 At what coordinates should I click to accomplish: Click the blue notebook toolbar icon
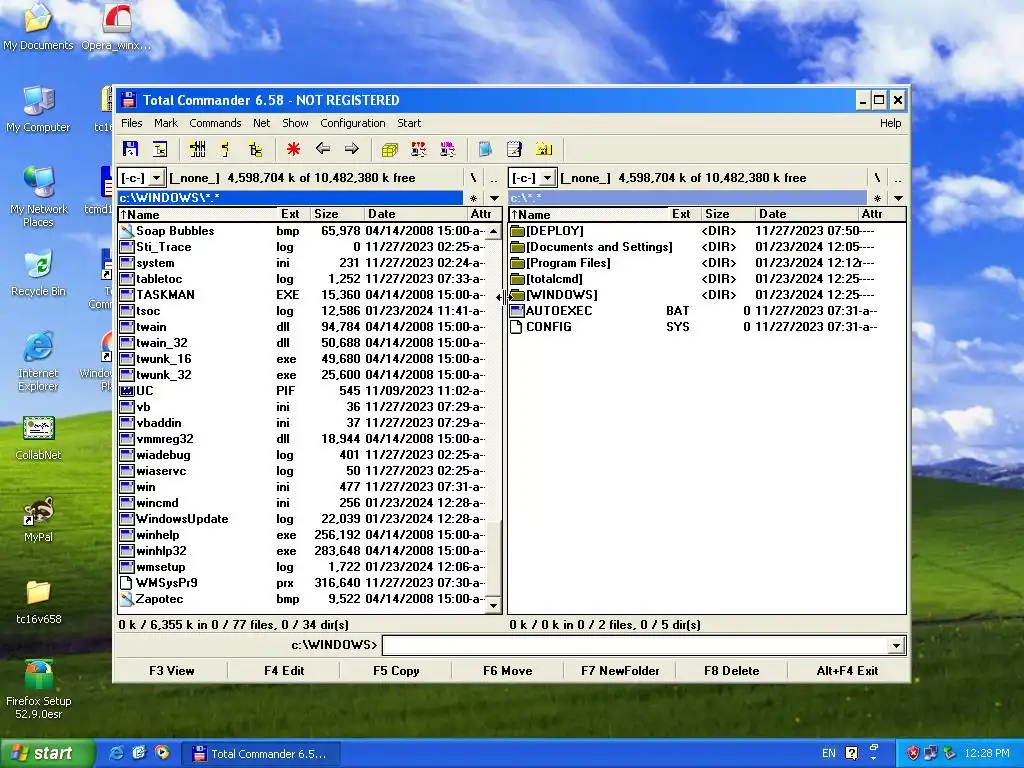click(x=485, y=149)
